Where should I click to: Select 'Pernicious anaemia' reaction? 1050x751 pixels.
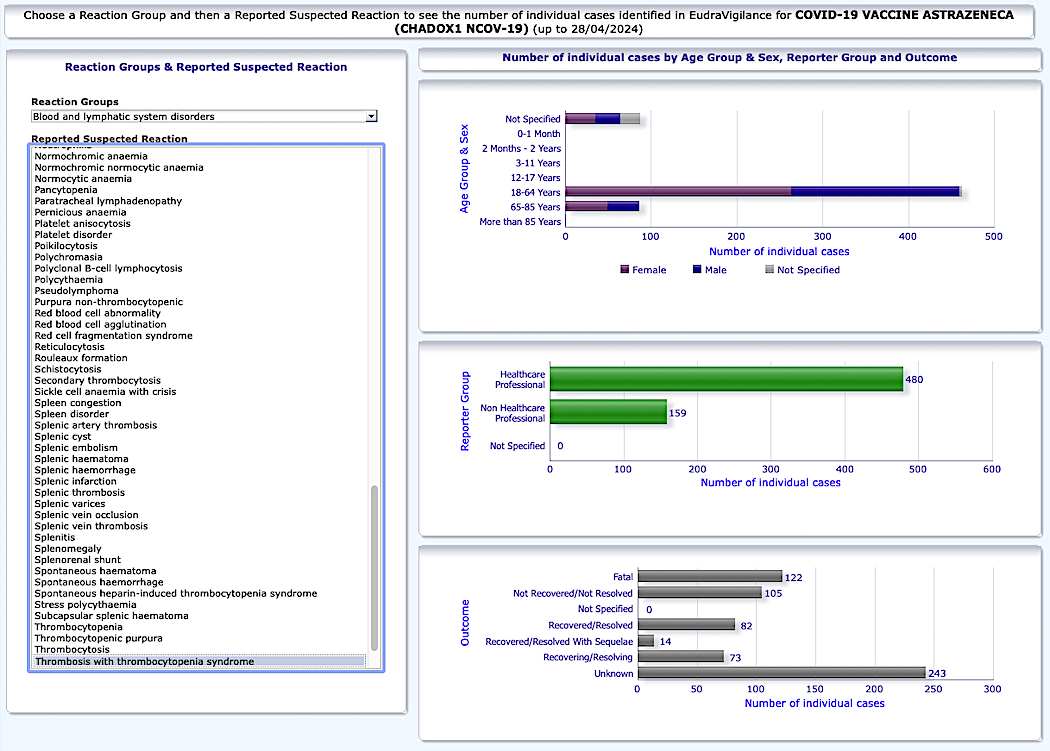click(80, 212)
